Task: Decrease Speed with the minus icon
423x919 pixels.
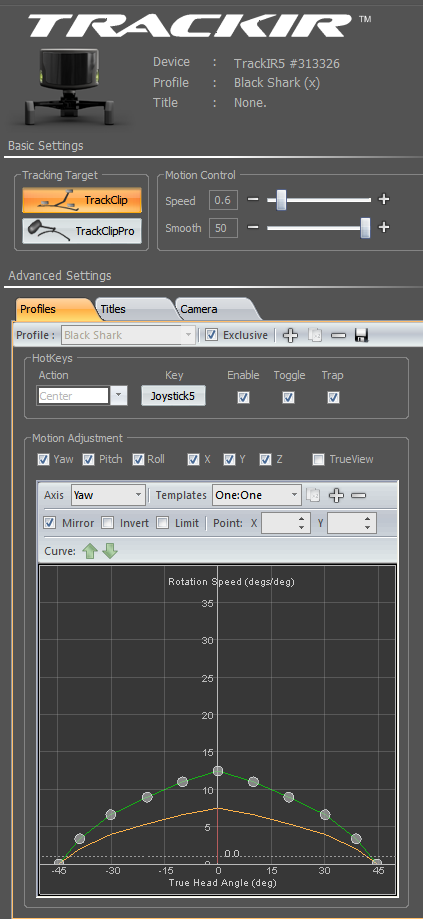Action: tap(253, 200)
